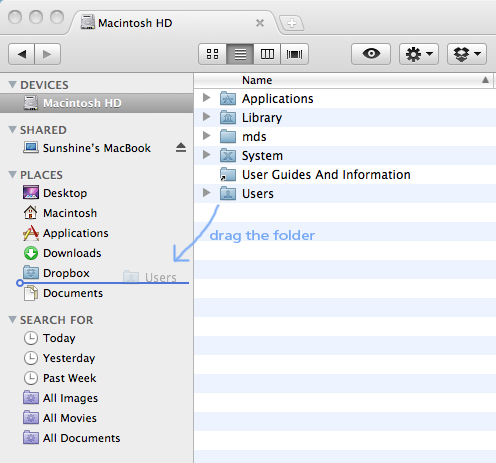Go back with the left arrow
This screenshot has width=496, height=463.
coord(21,54)
